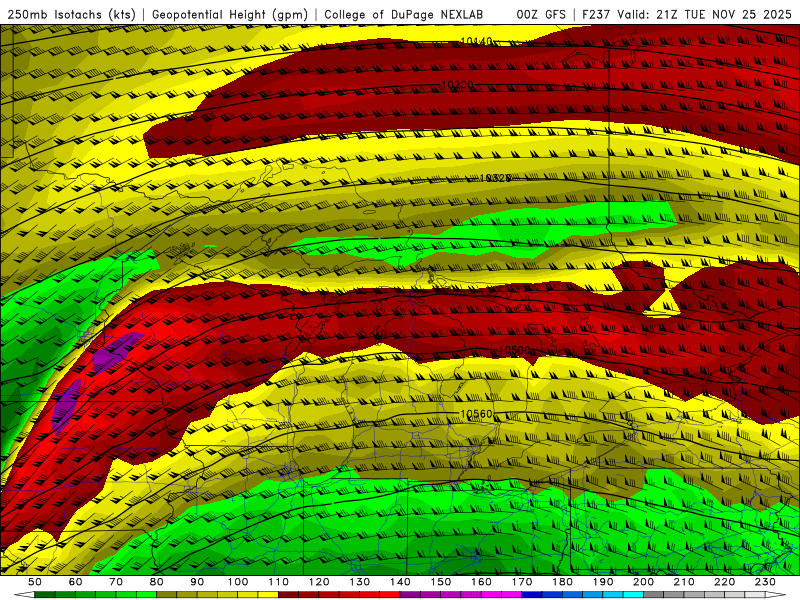Click the 210 value on the color scale

[x=684, y=582]
